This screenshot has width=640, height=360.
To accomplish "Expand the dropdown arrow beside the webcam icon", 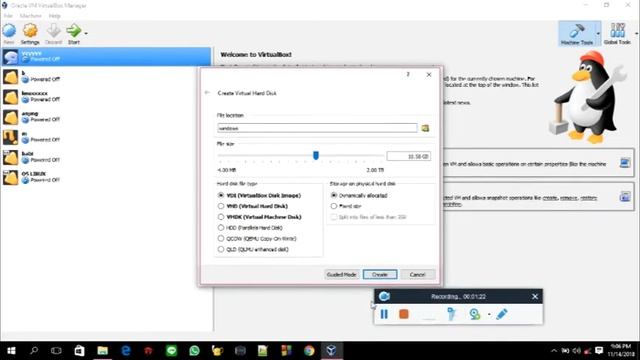I will (x=489, y=314).
